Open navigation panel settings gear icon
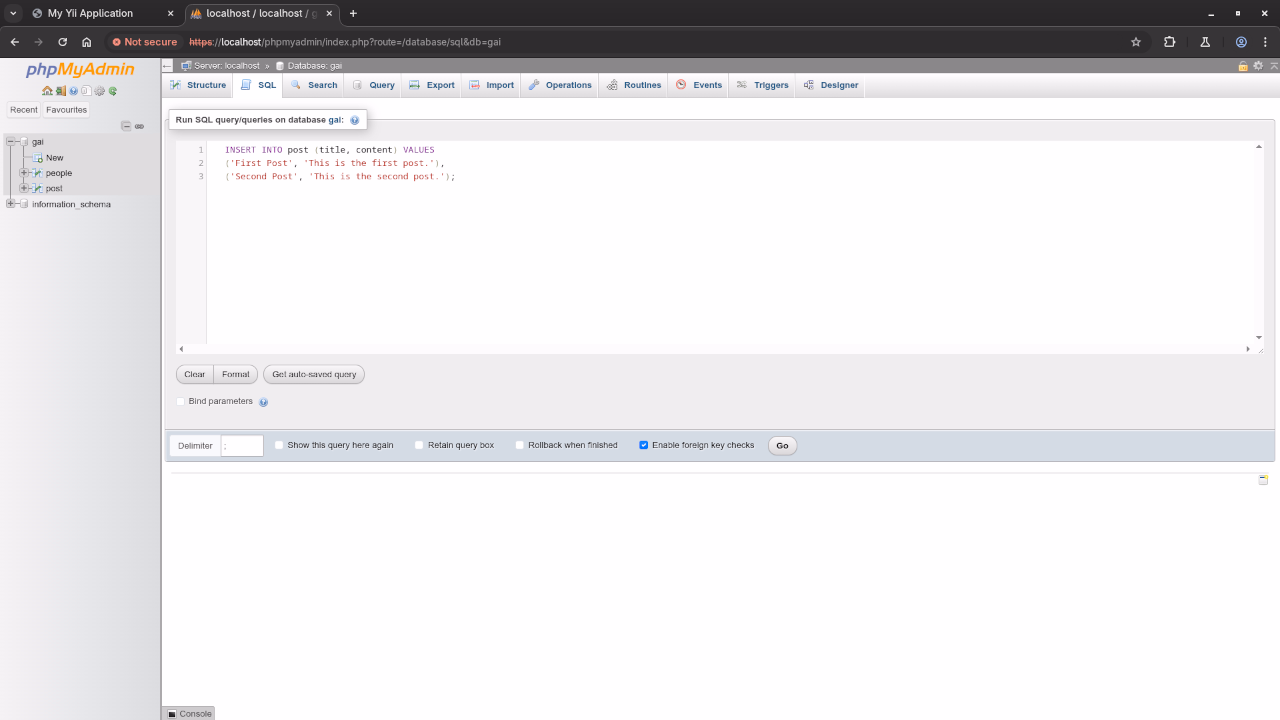 99,91
